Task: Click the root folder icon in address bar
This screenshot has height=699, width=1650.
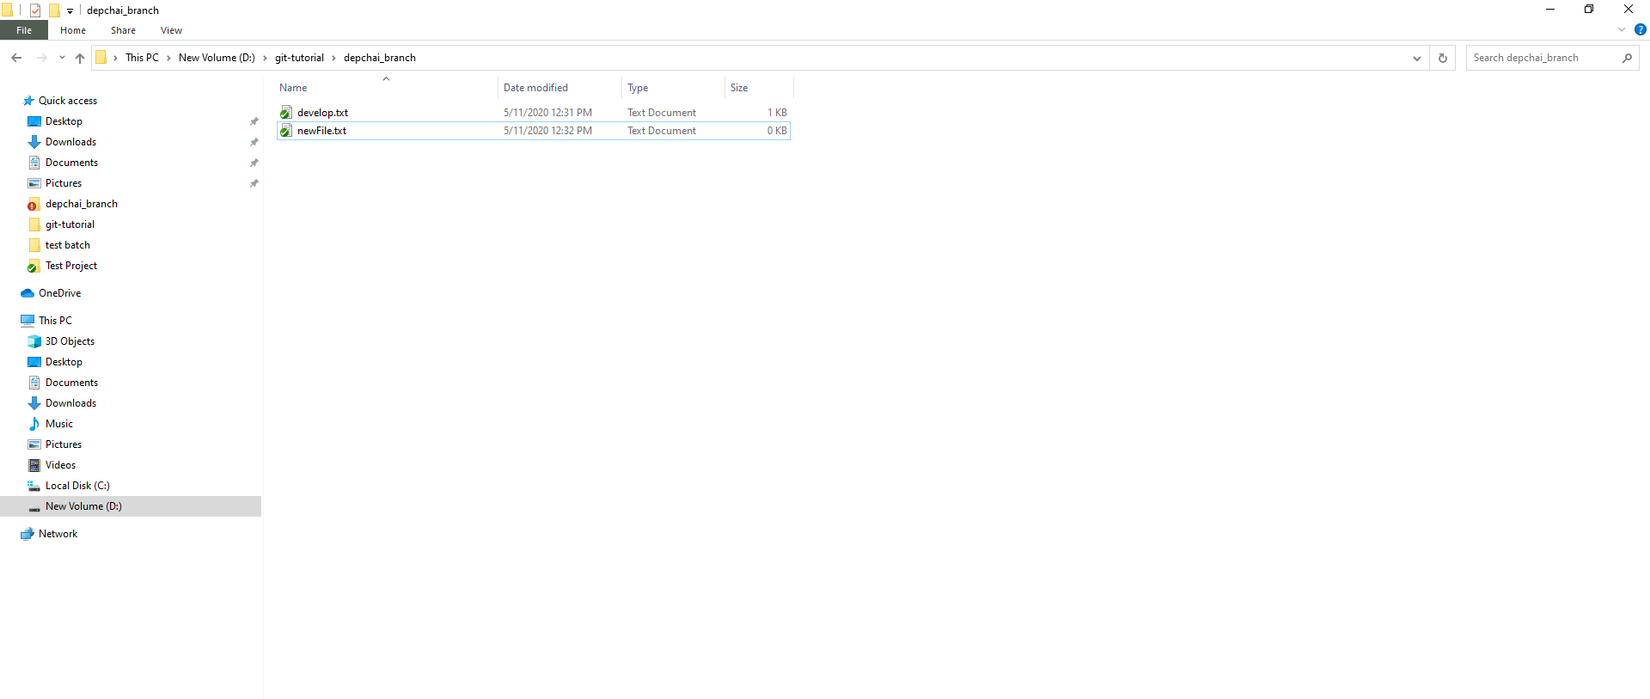Action: coord(101,58)
